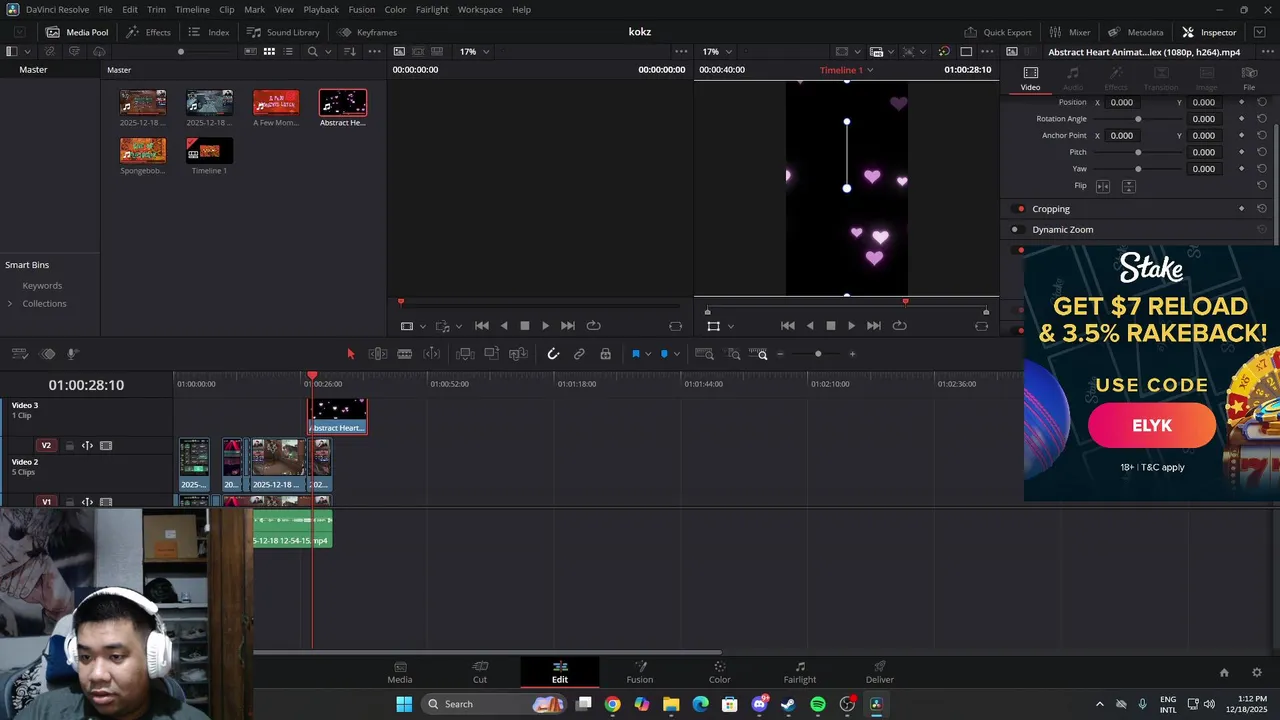The height and width of the screenshot is (720, 1280).
Task: Open the Effects panel
Action: [x=148, y=32]
